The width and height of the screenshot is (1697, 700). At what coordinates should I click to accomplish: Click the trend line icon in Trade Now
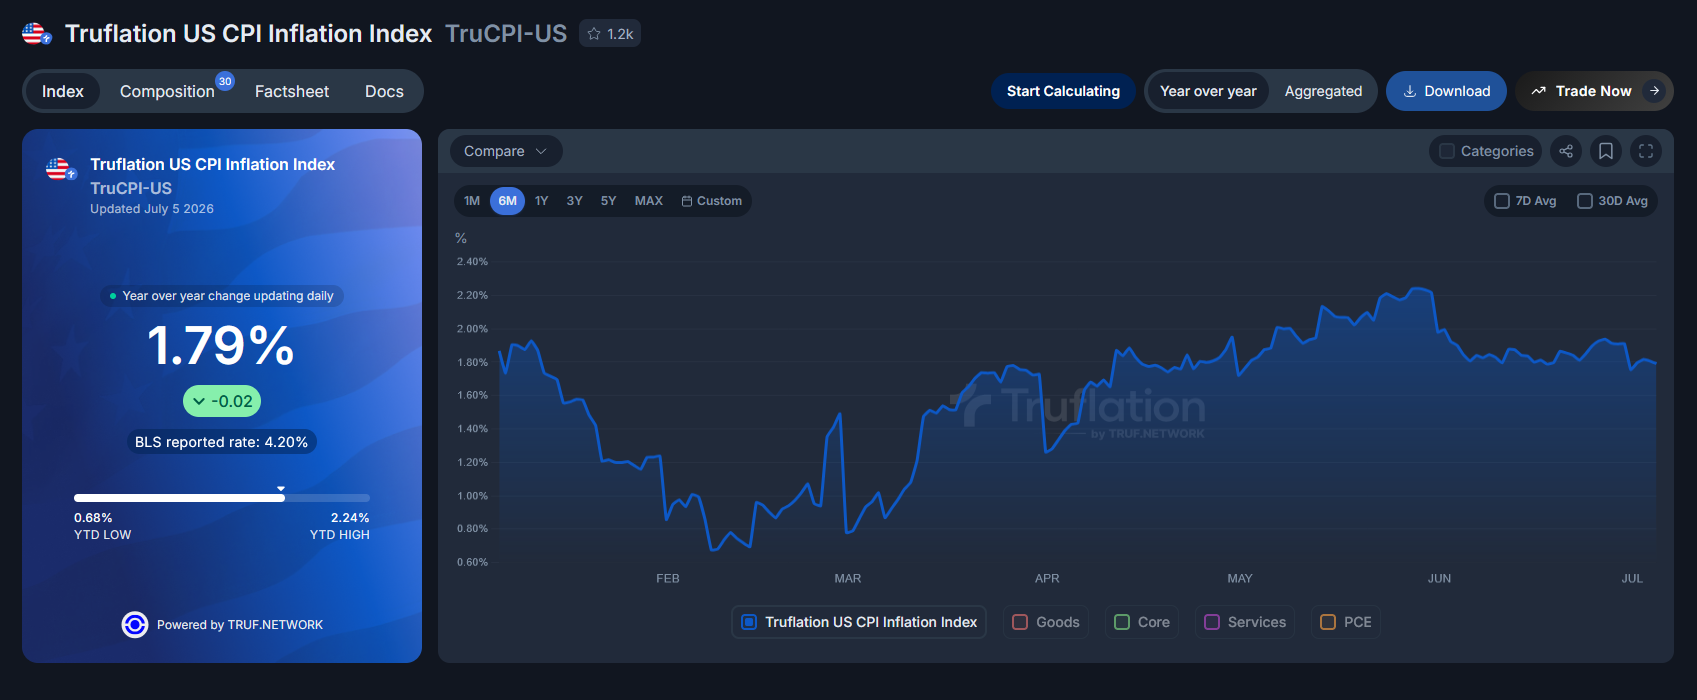(1539, 91)
